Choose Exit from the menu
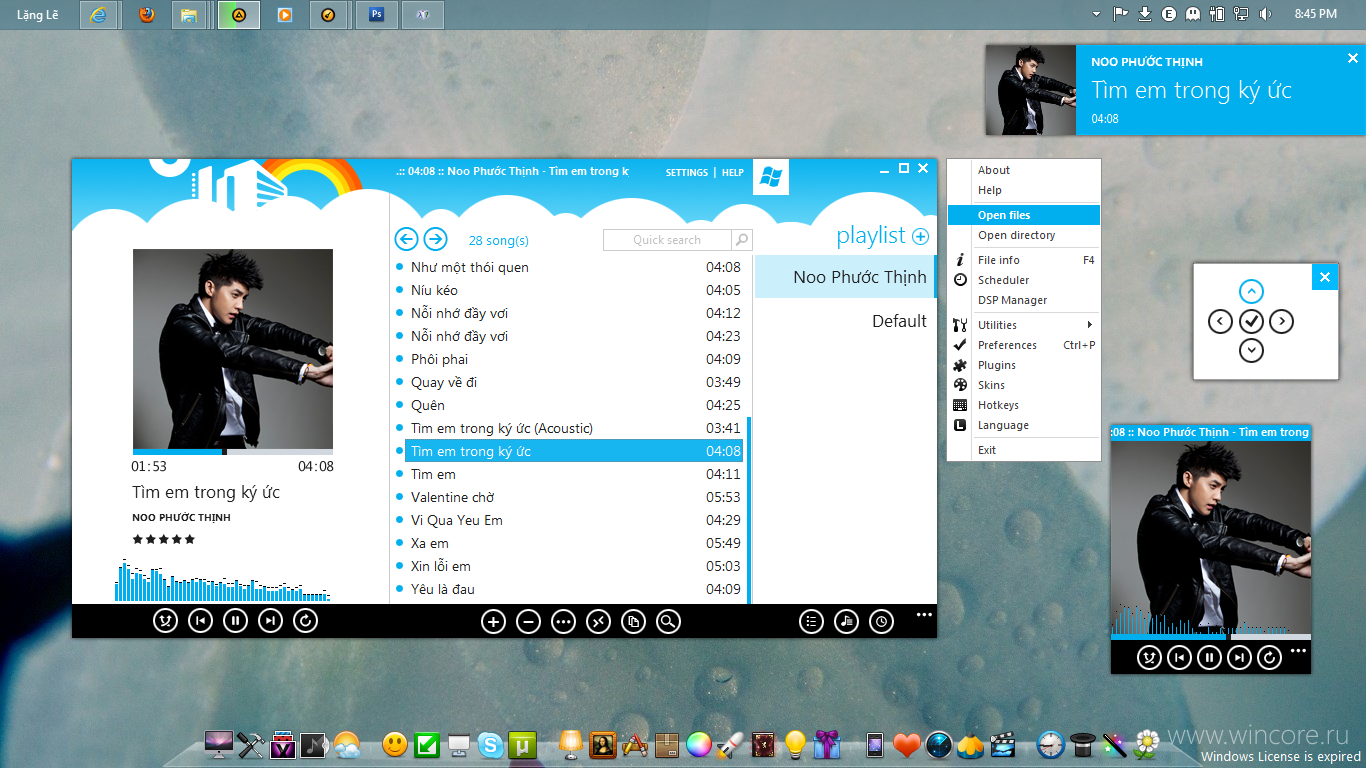The image size is (1366, 768). [1024, 450]
